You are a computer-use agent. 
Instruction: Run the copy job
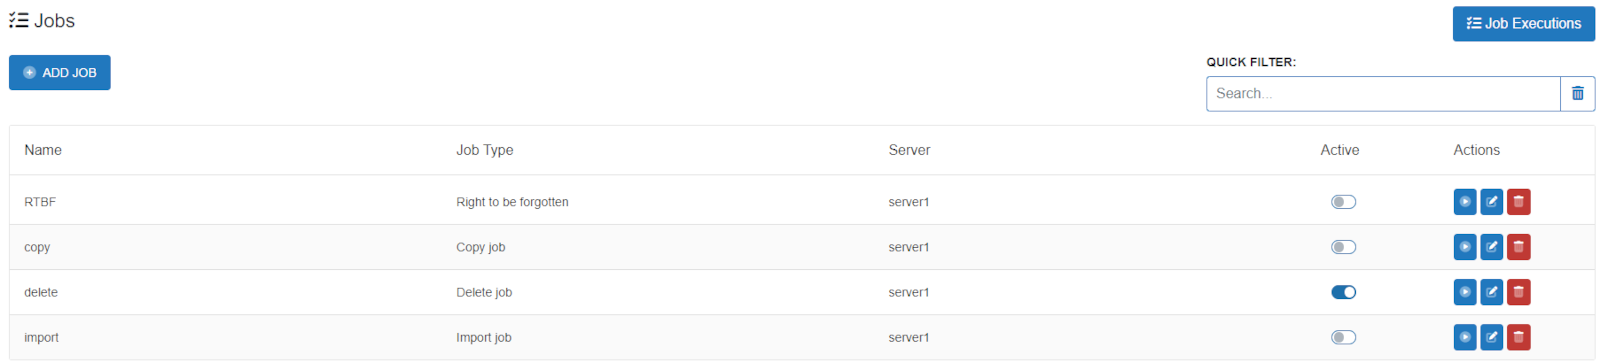pos(1465,247)
